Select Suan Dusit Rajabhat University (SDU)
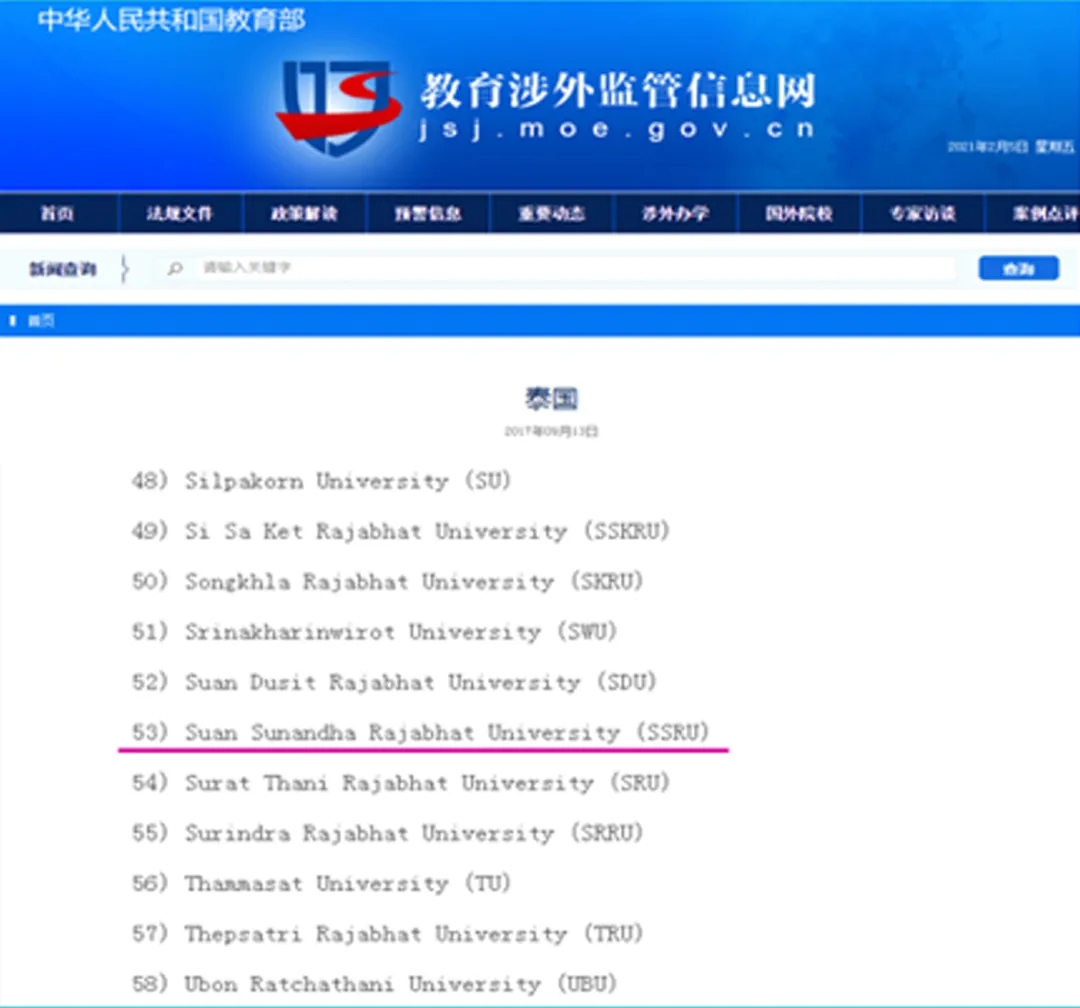The width and height of the screenshot is (1080, 1008). pos(393,682)
